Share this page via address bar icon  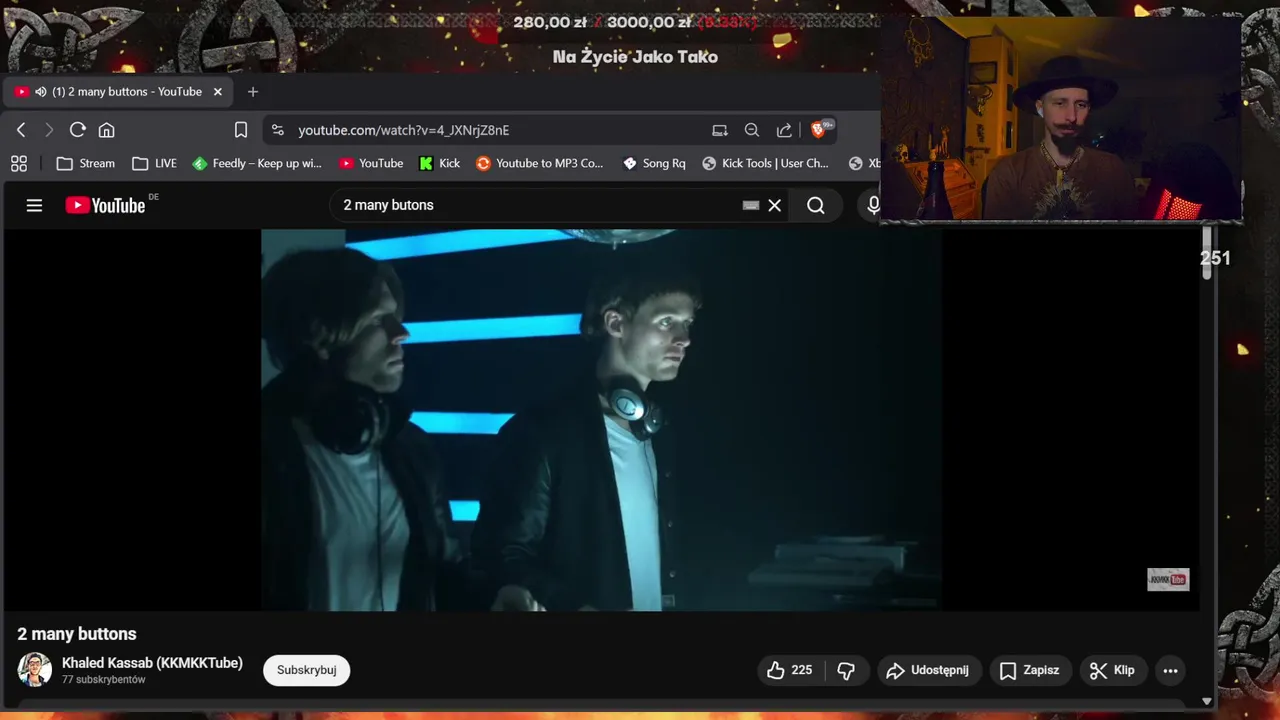tap(784, 130)
